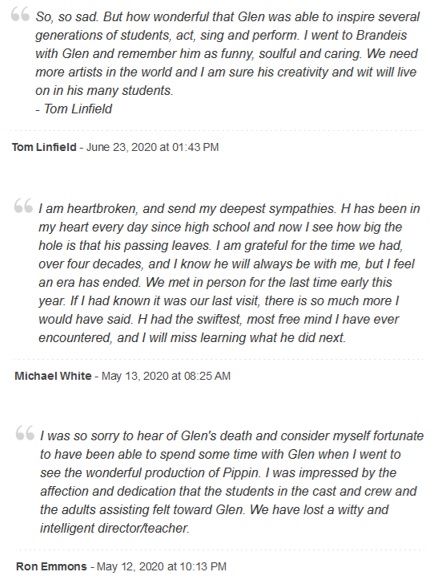Select the author name Michael White
This screenshot has height=586, width=434.
(53, 376)
